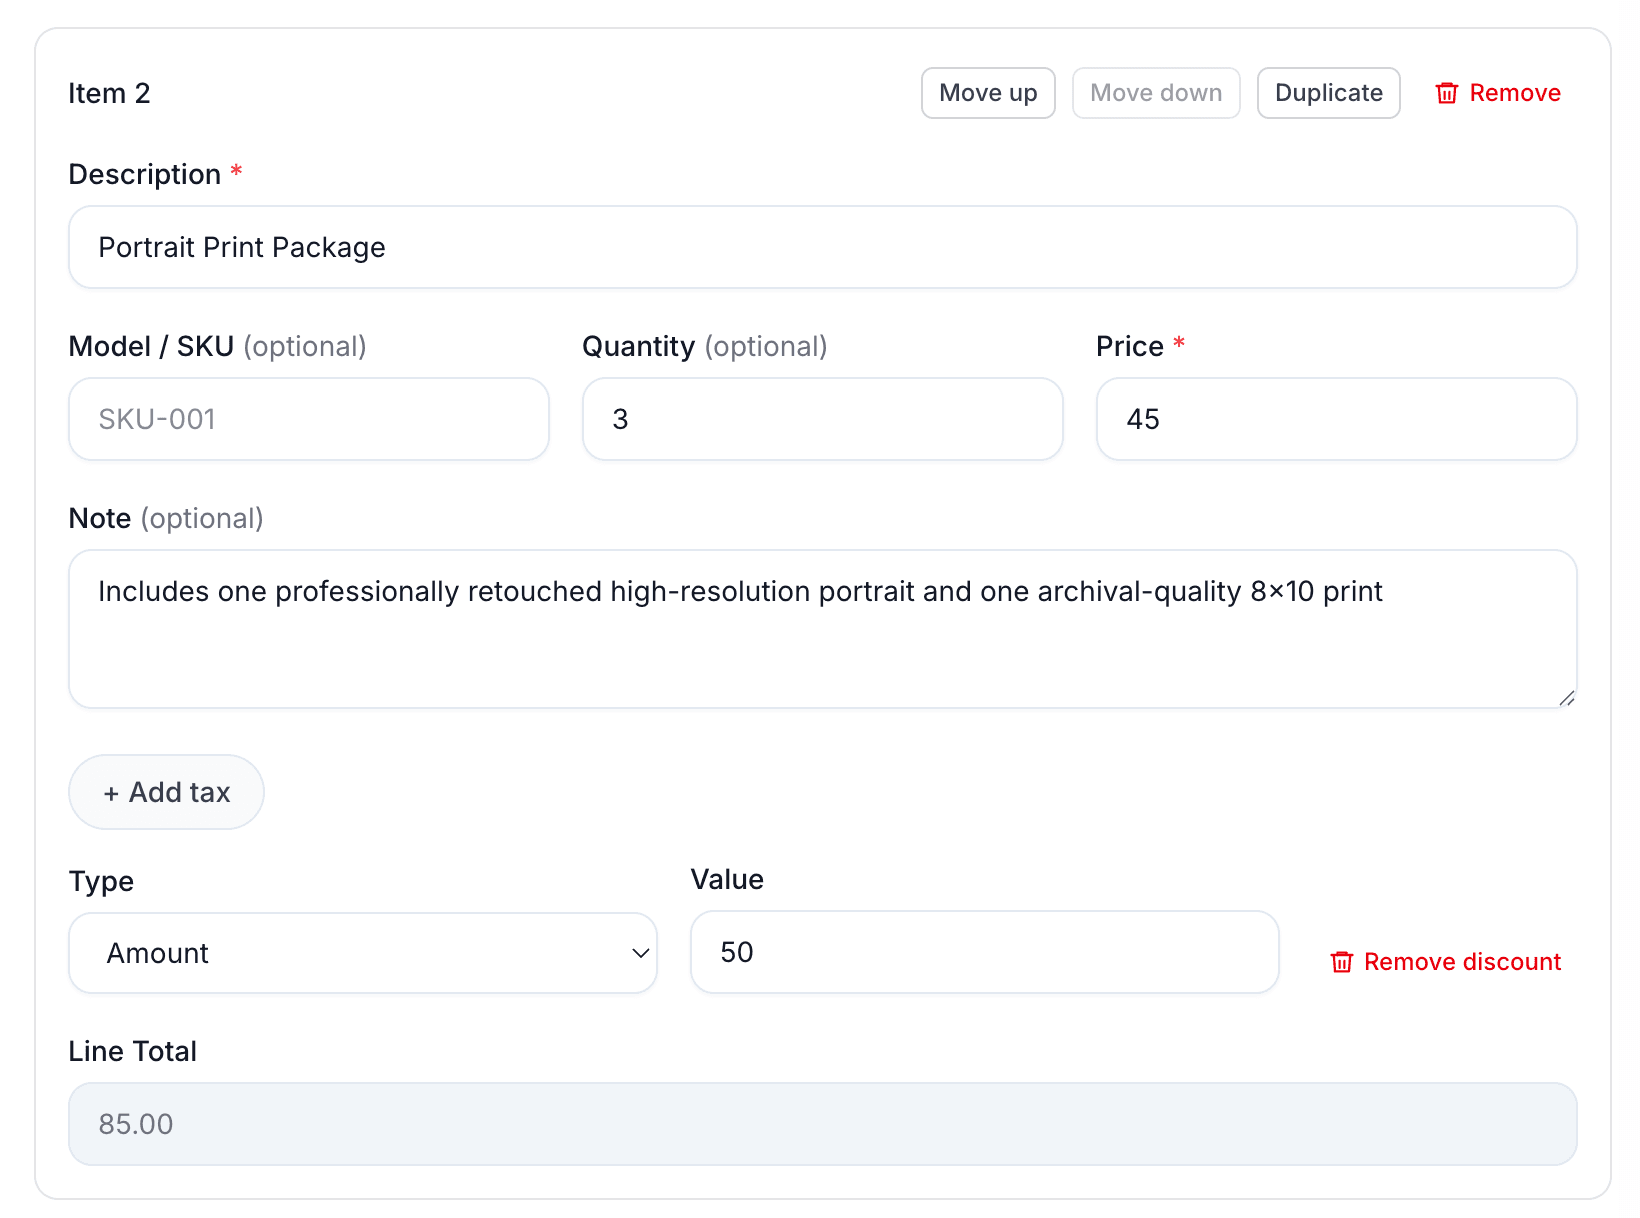The image size is (1640, 1218).
Task: Click the Line Total field showing 85.00
Action: click(822, 1124)
